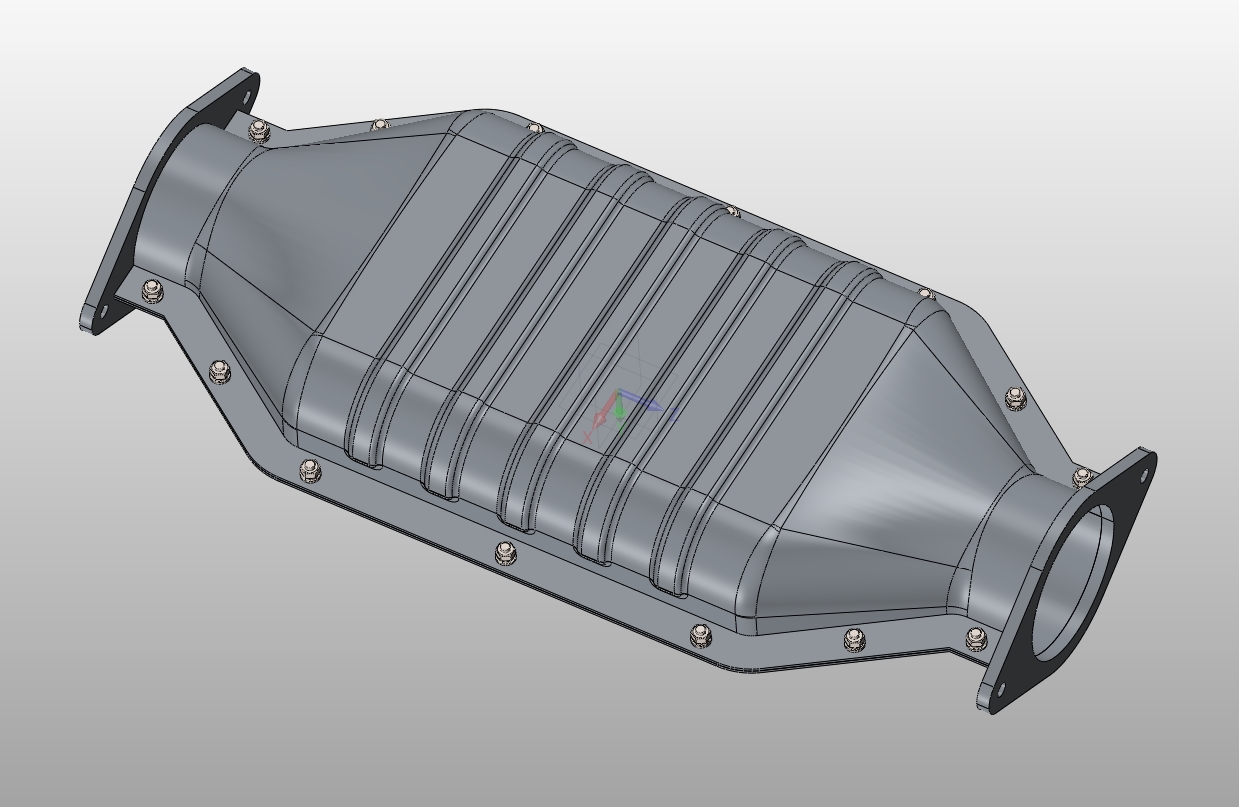This screenshot has width=1239, height=807.
Task: Select the top bolt hole in left flange
Action: pos(245,95)
